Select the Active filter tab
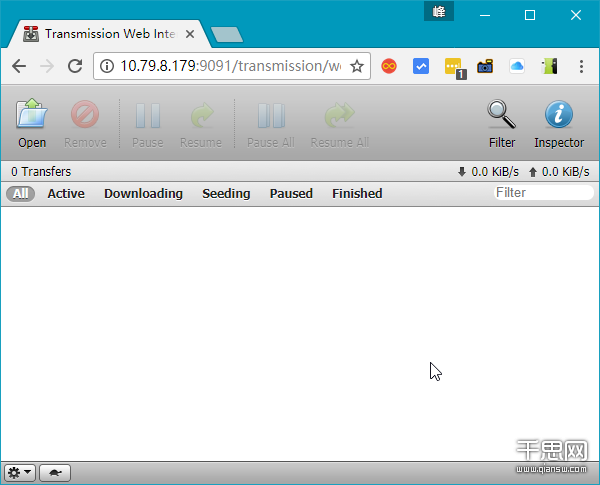Viewport: 600px width, 485px height. (x=66, y=194)
